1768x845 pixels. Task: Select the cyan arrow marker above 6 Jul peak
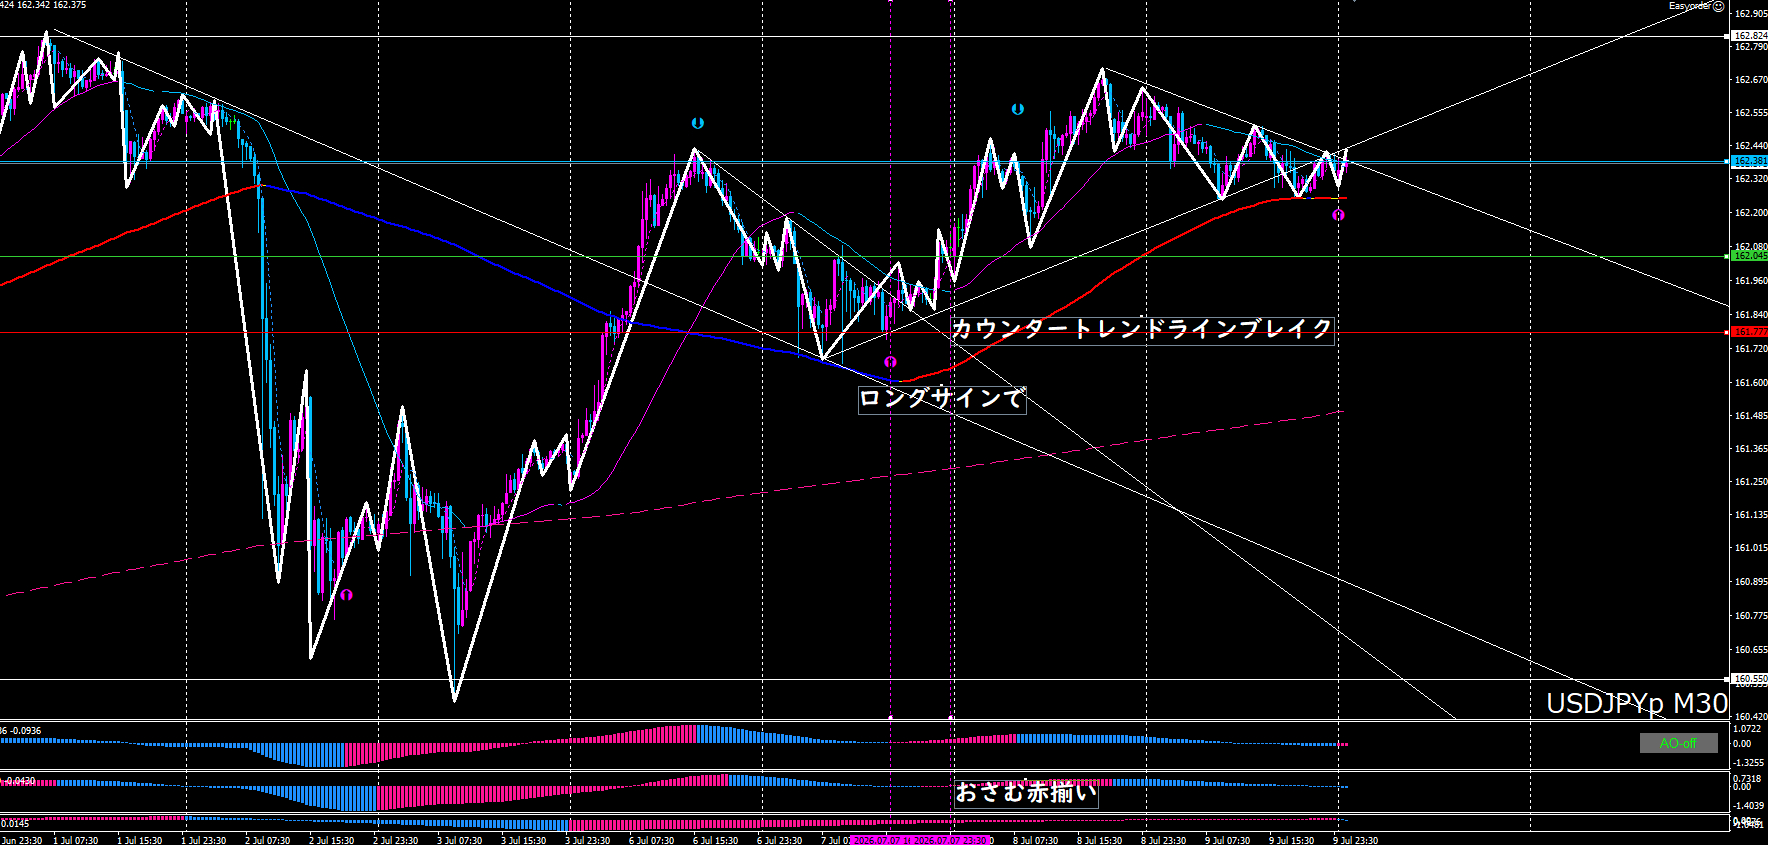pos(698,123)
